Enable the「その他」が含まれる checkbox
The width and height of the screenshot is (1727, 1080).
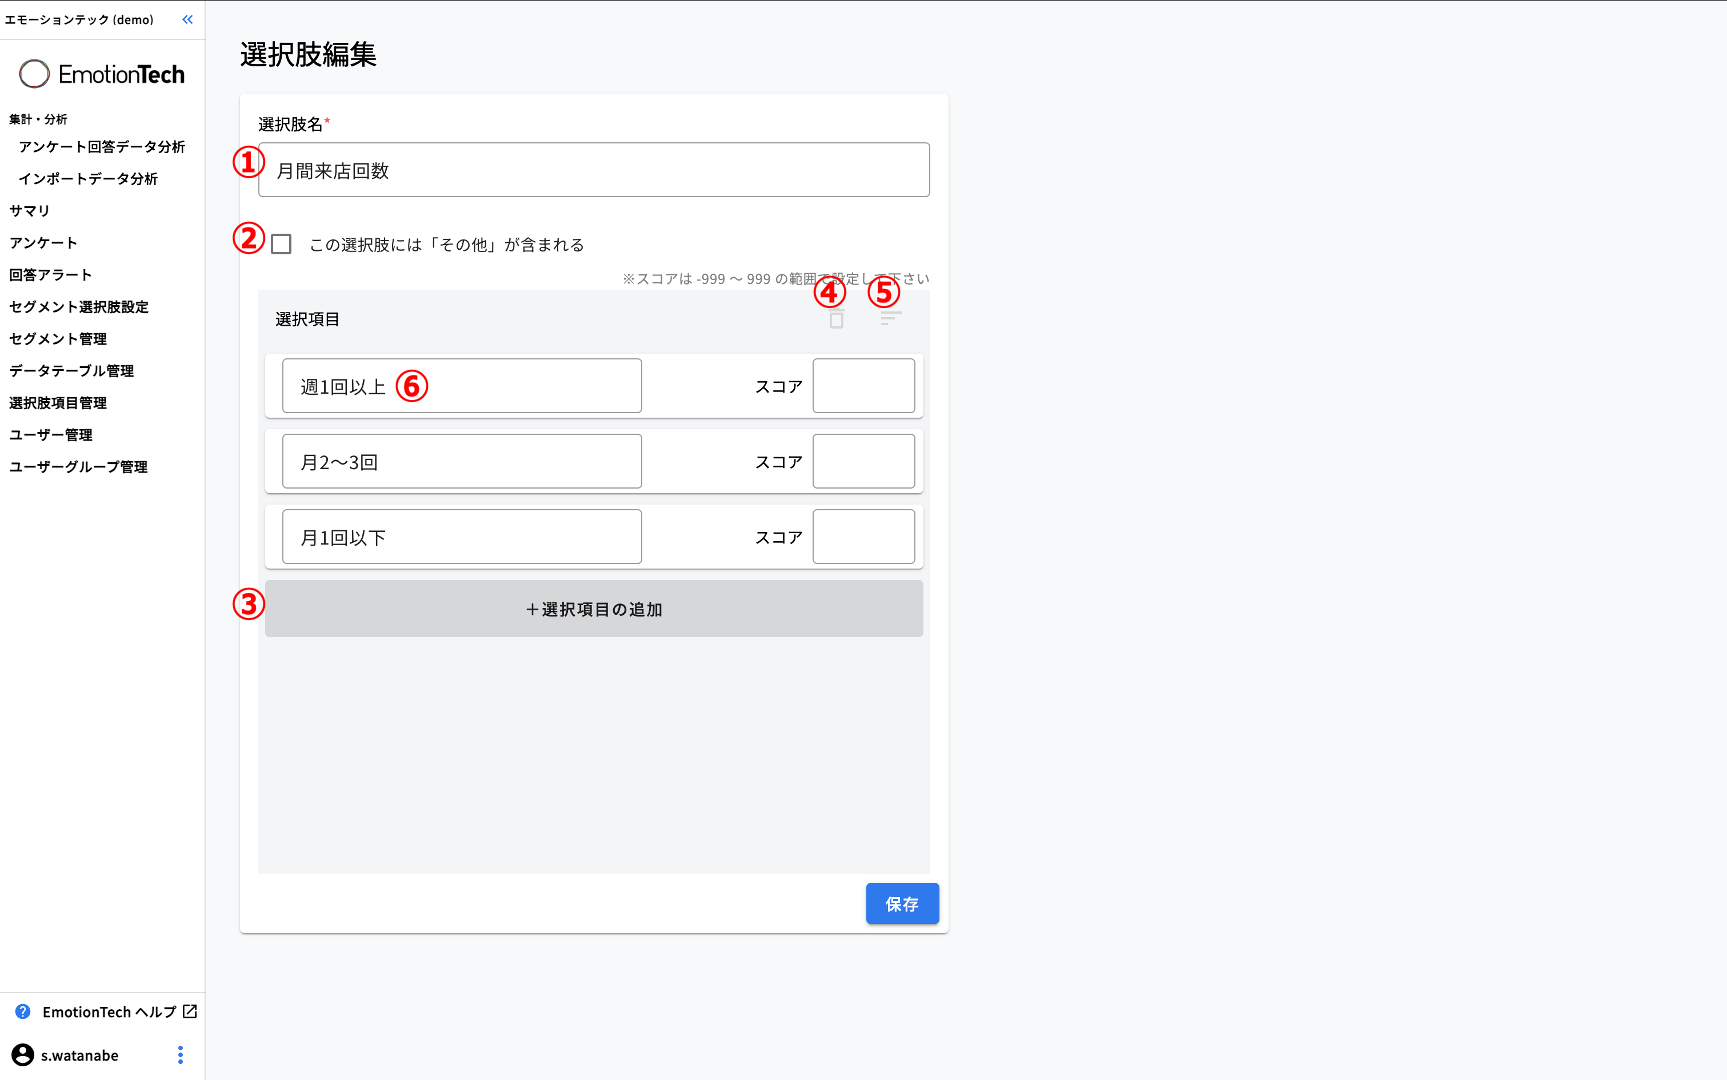pyautogui.click(x=282, y=245)
